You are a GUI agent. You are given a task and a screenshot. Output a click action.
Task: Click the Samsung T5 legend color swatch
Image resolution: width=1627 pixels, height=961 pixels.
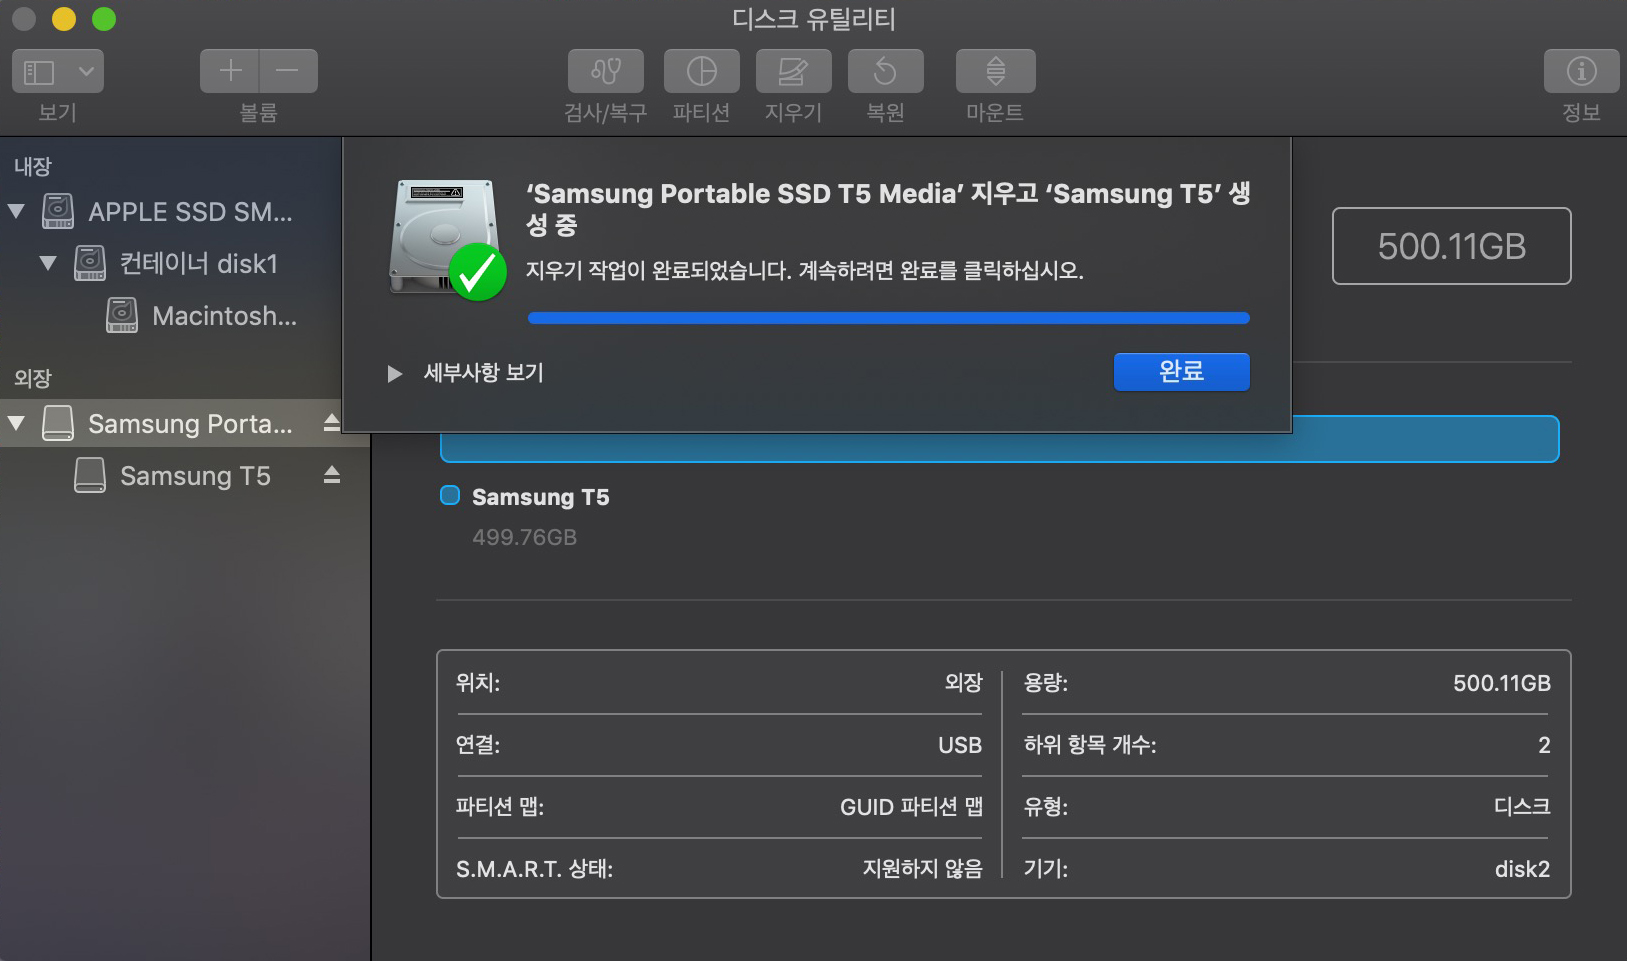pyautogui.click(x=450, y=495)
